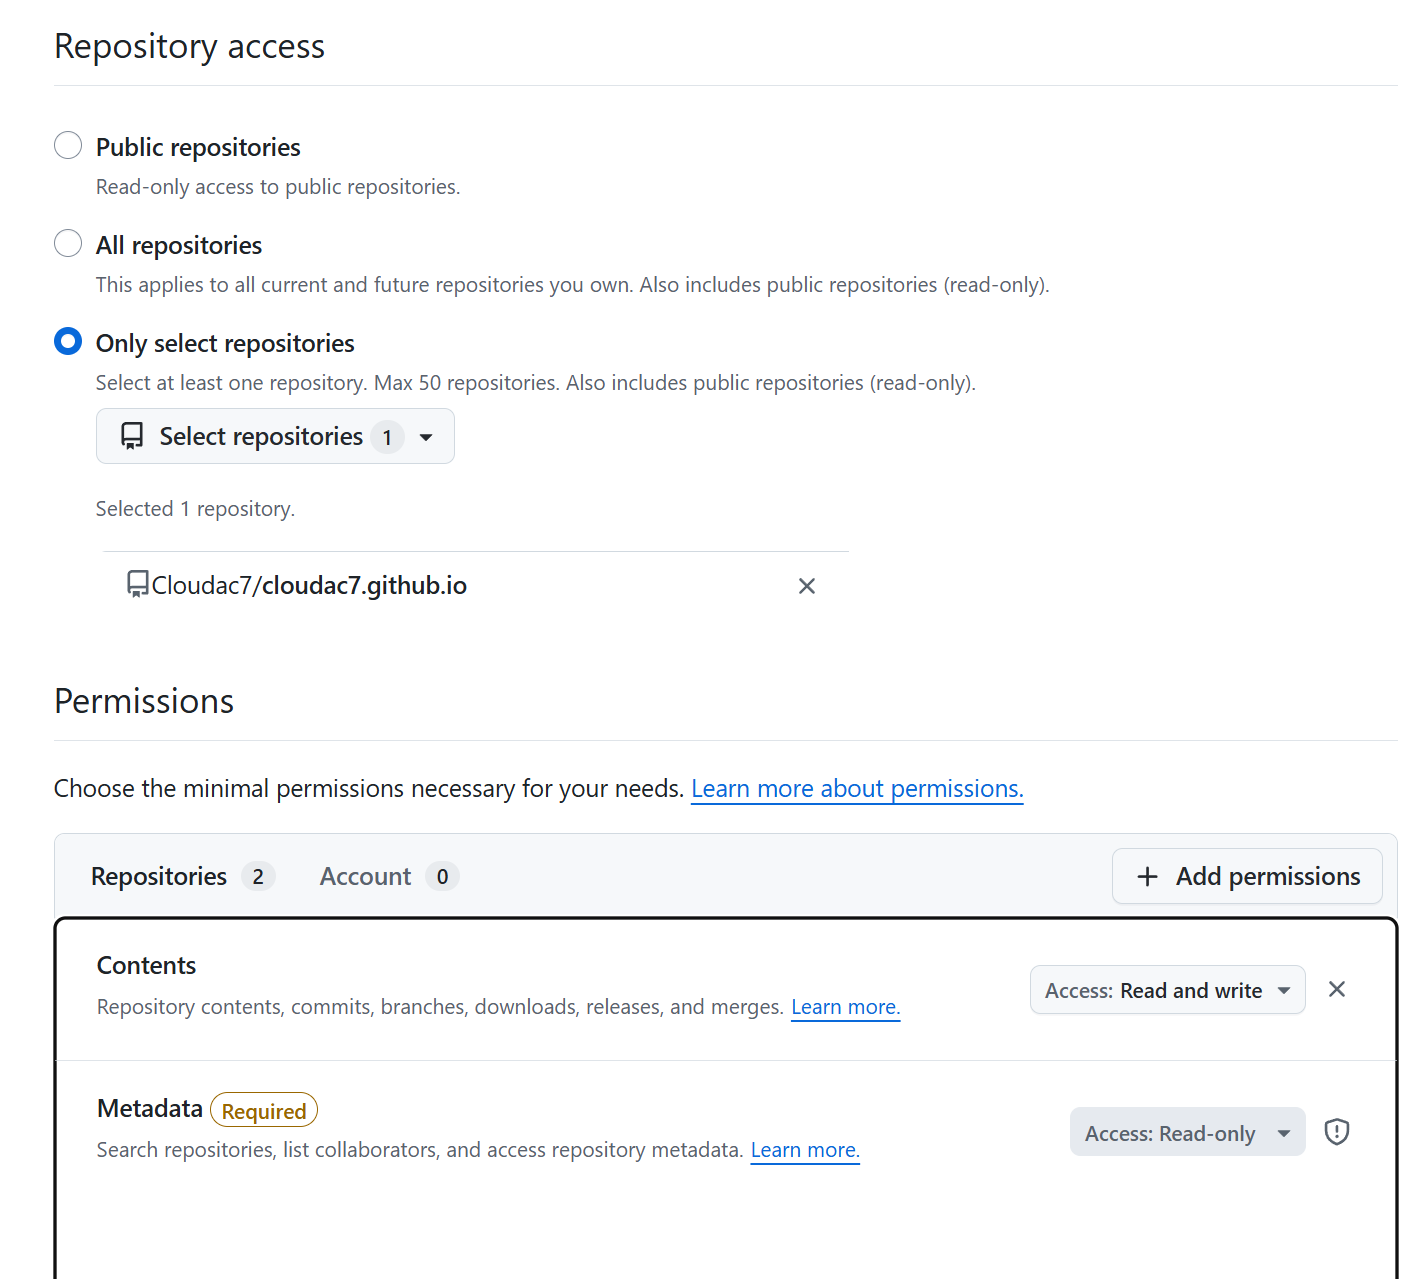Remove the Contents permission using its X icon
This screenshot has width=1425, height=1279.
1337,989
